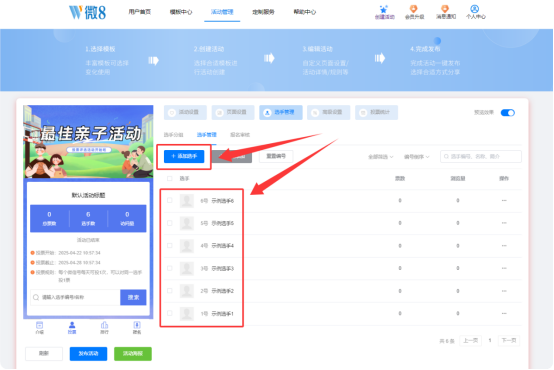Screen dimensions: 554x370
Task: Click the 最佳亲子活动 banner image
Action: (88, 141)
